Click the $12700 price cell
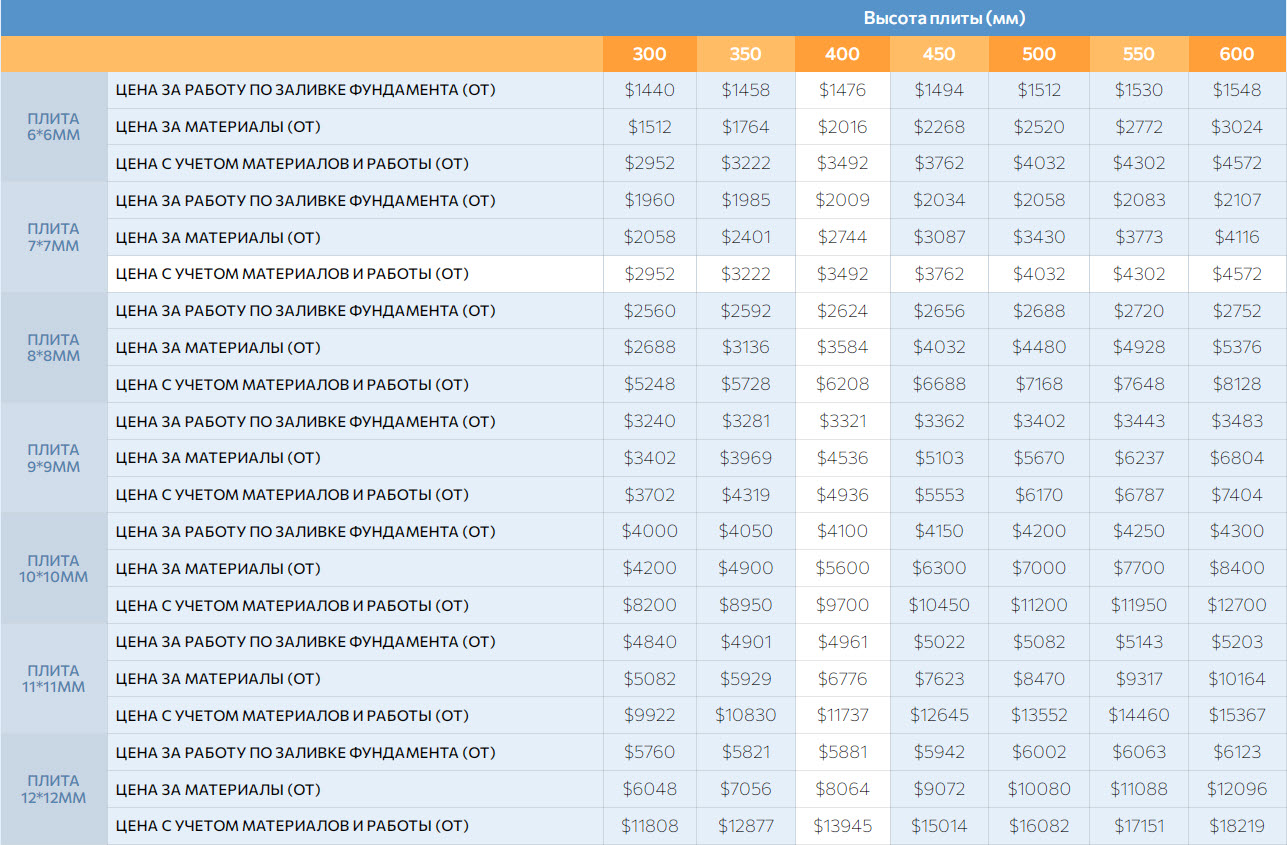This screenshot has width=1287, height=845. 1237,606
